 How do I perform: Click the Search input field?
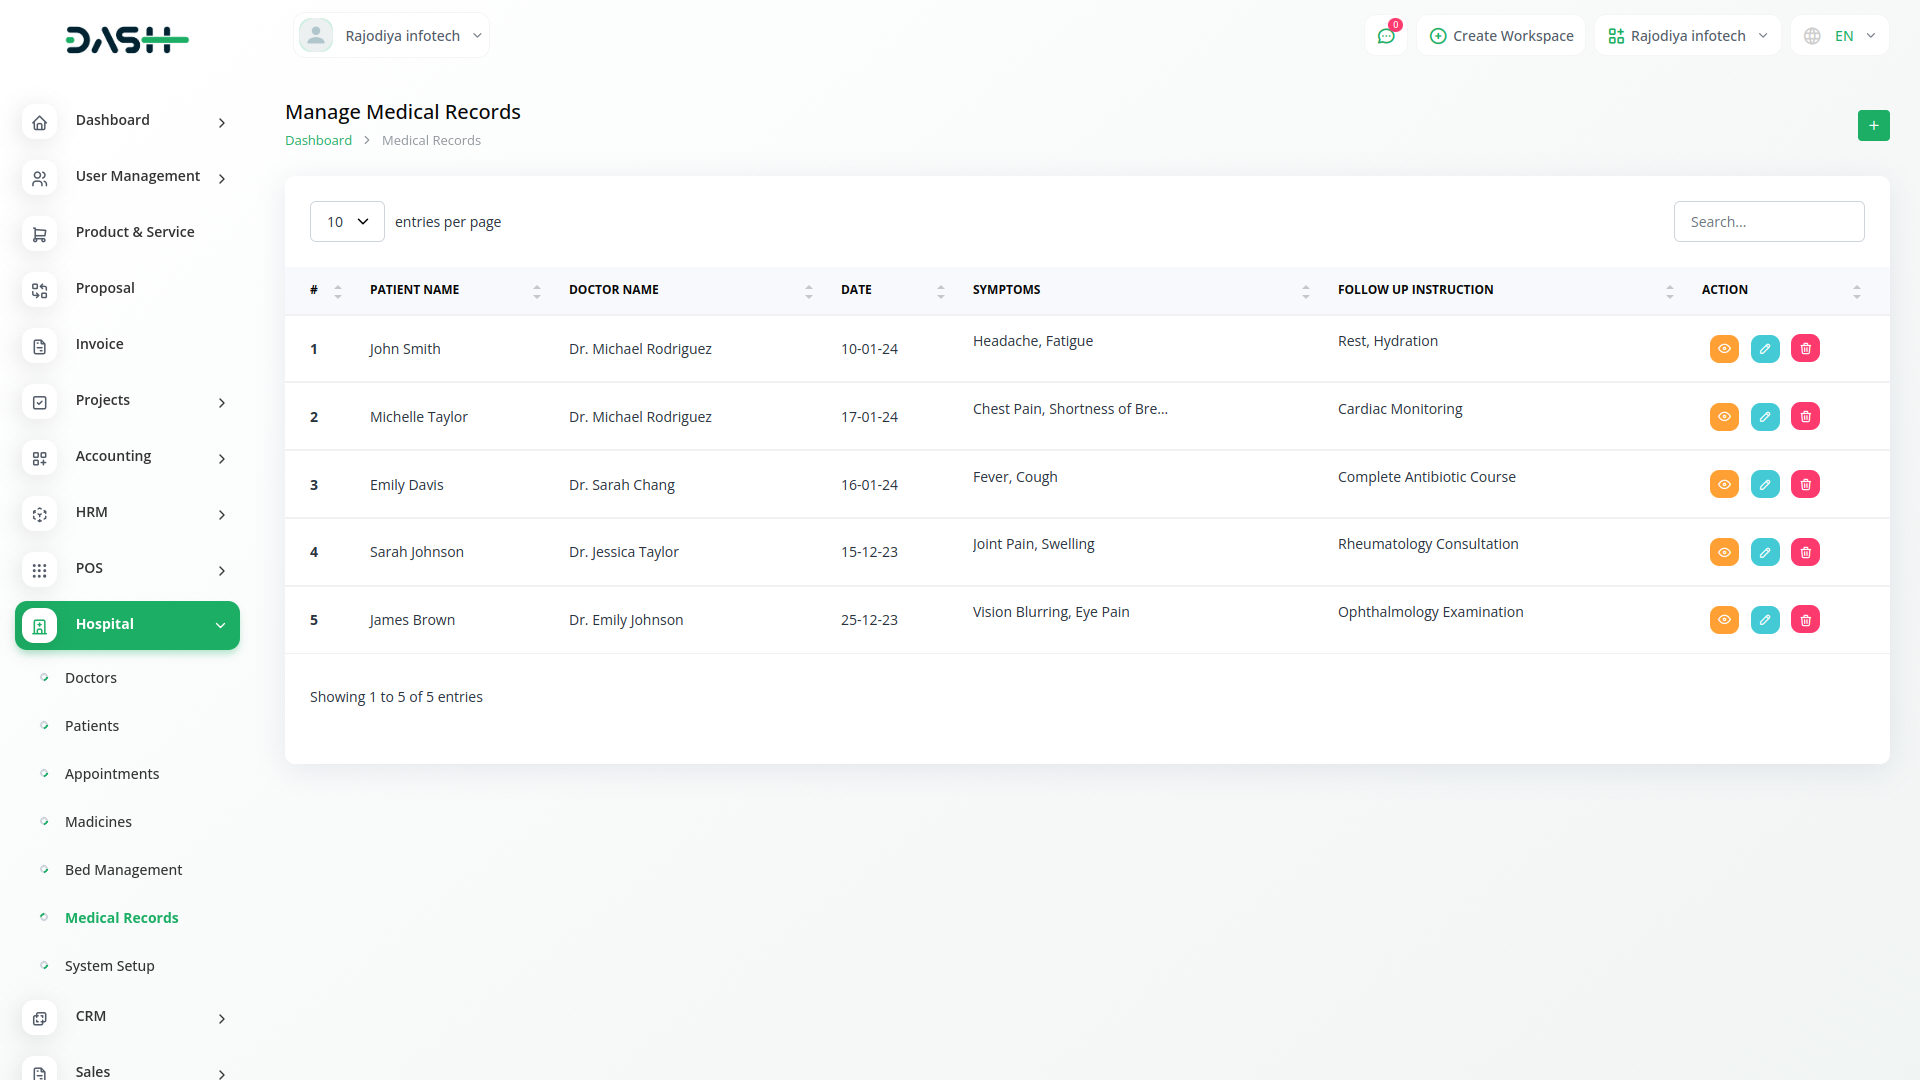click(1768, 222)
